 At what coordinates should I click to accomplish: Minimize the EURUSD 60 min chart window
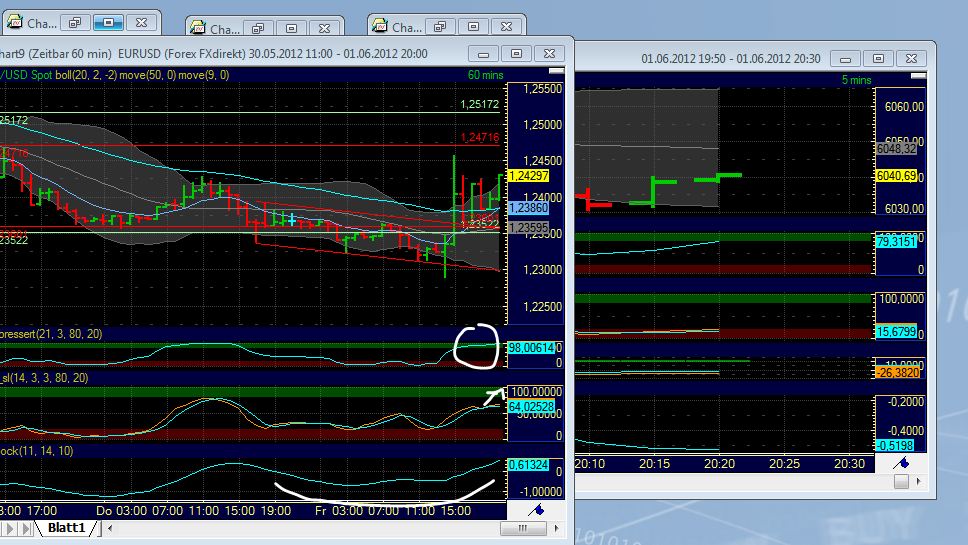pyautogui.click(x=483, y=54)
